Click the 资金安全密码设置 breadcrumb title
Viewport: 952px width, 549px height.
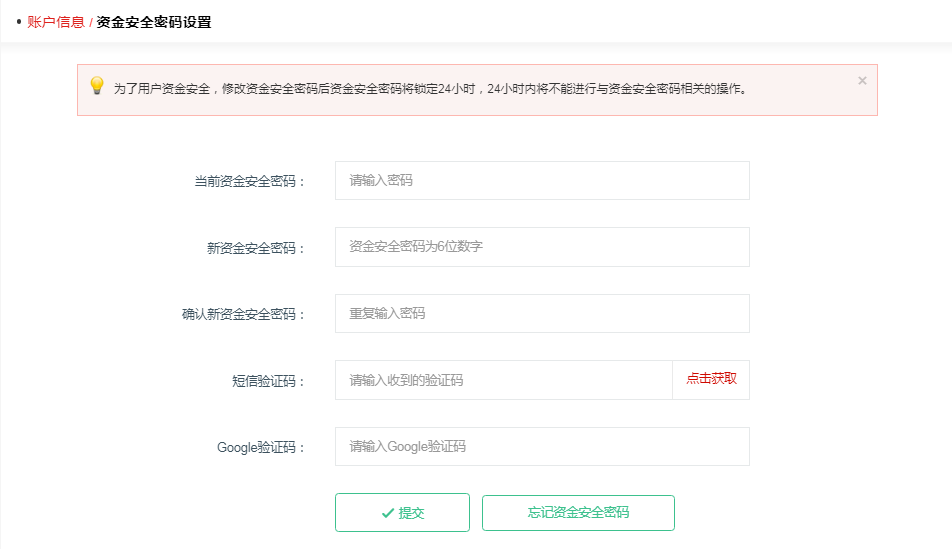[x=153, y=22]
